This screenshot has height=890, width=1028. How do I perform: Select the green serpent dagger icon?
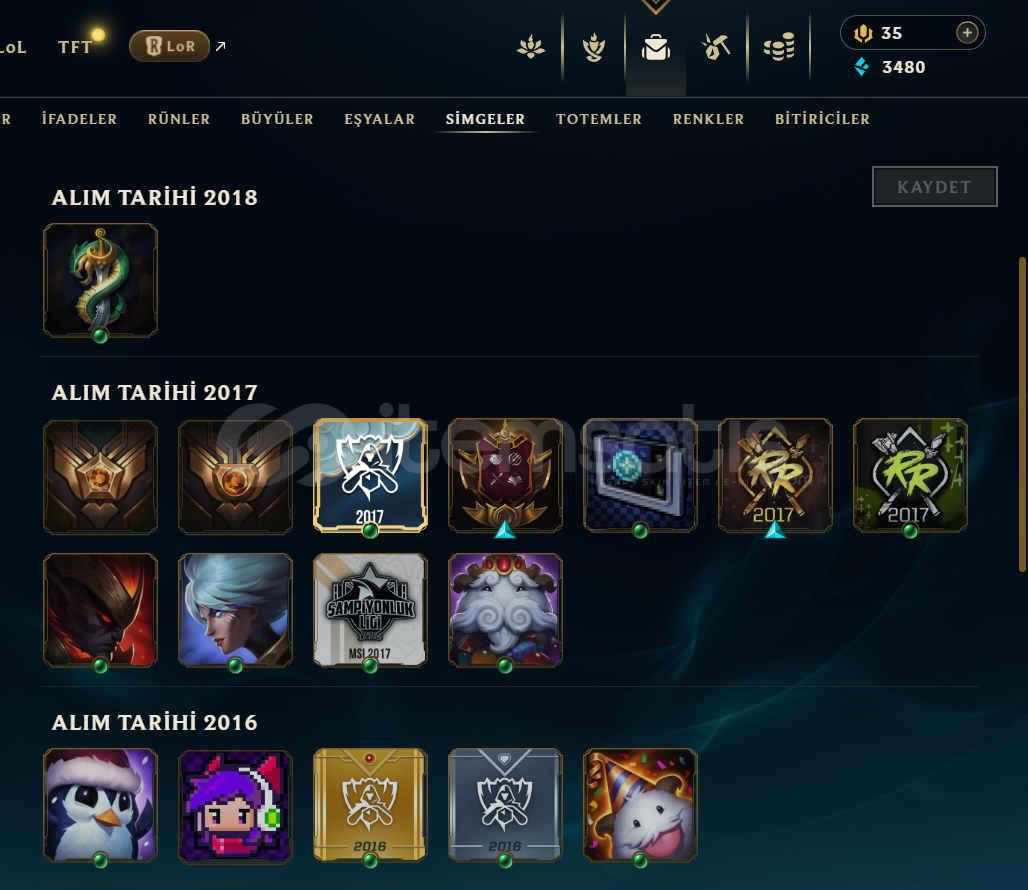click(x=100, y=281)
